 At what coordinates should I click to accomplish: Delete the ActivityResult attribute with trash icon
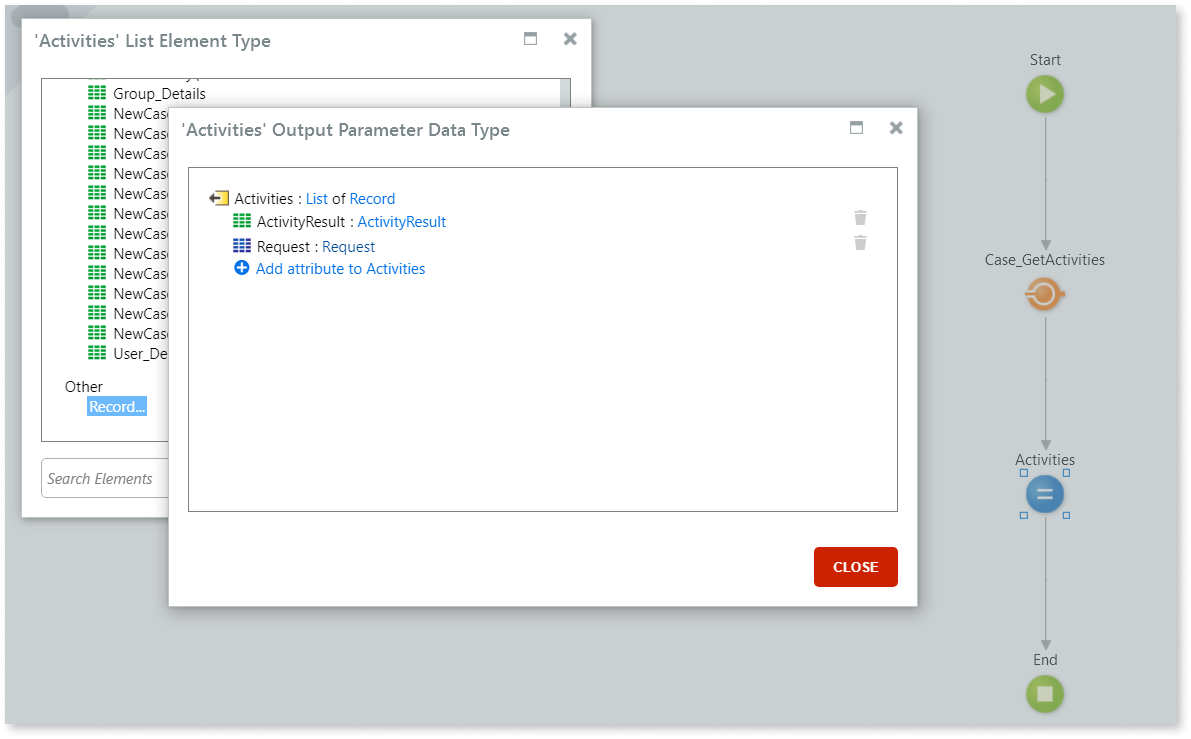coord(860,218)
